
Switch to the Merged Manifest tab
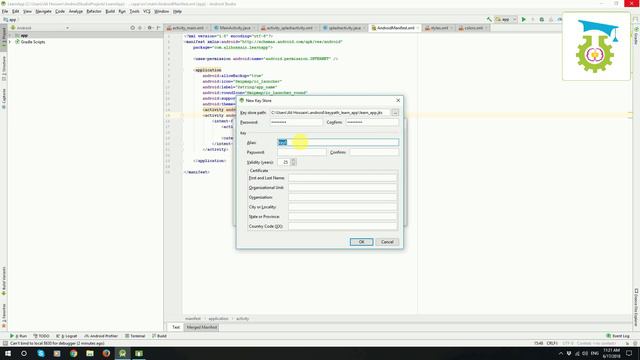click(202, 327)
